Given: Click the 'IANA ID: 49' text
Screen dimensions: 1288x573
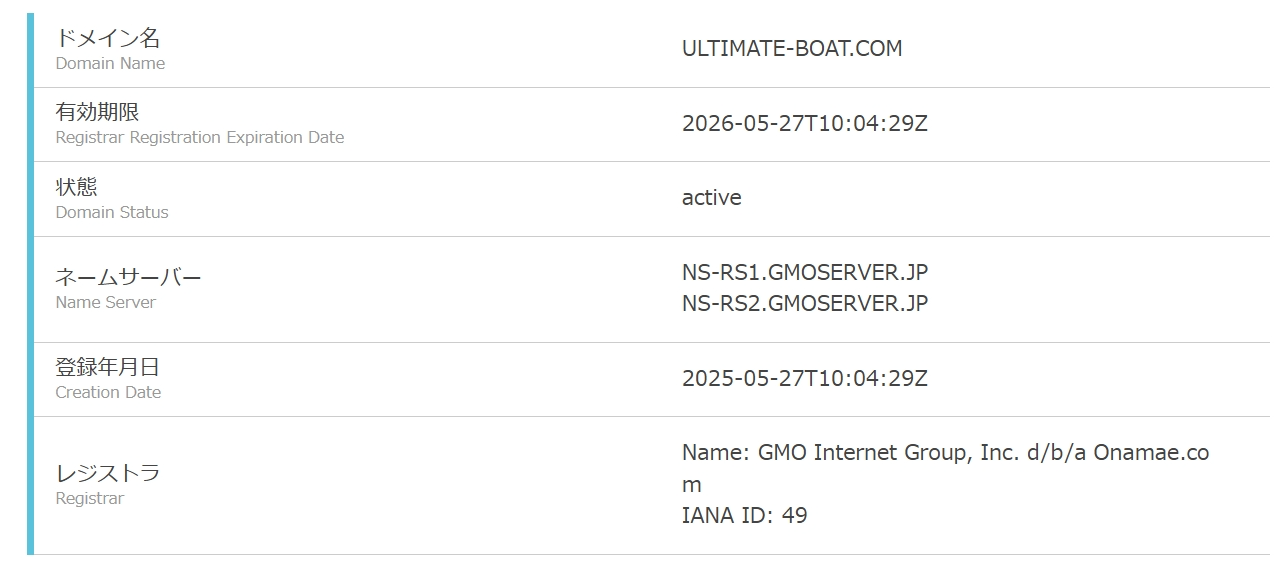Looking at the screenshot, I should tap(744, 516).
